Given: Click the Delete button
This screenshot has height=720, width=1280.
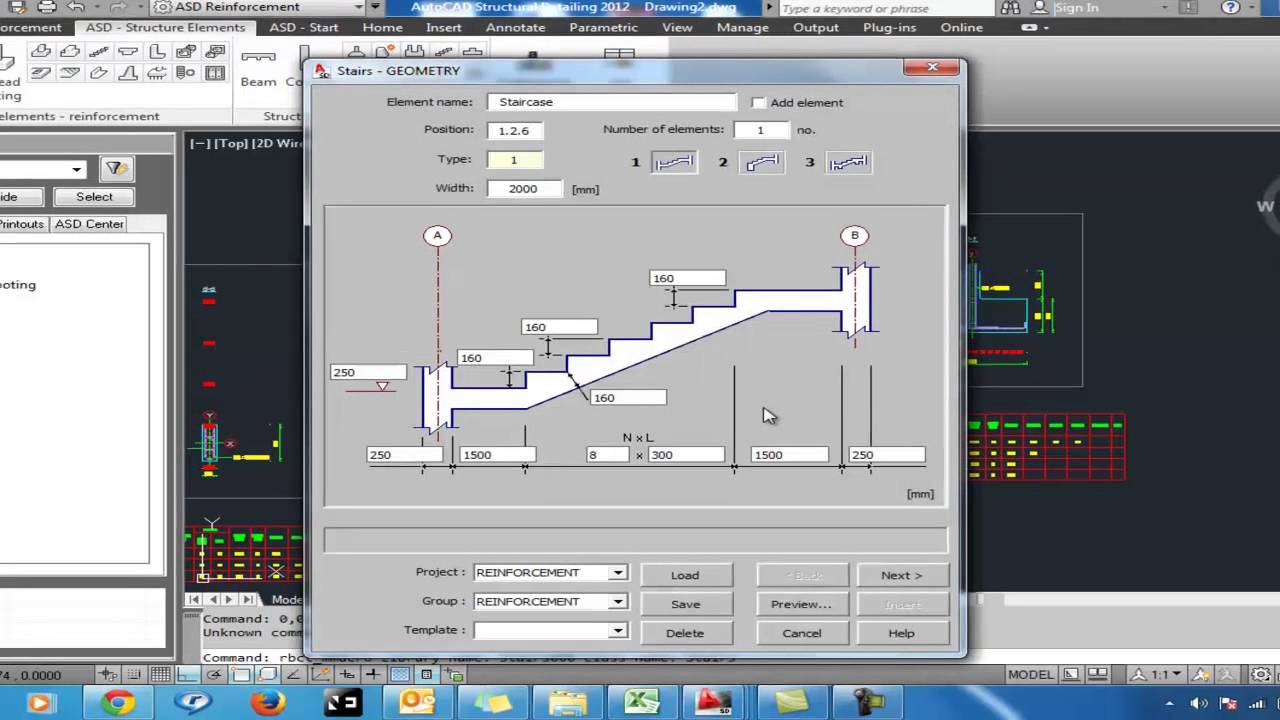Looking at the screenshot, I should [x=685, y=633].
